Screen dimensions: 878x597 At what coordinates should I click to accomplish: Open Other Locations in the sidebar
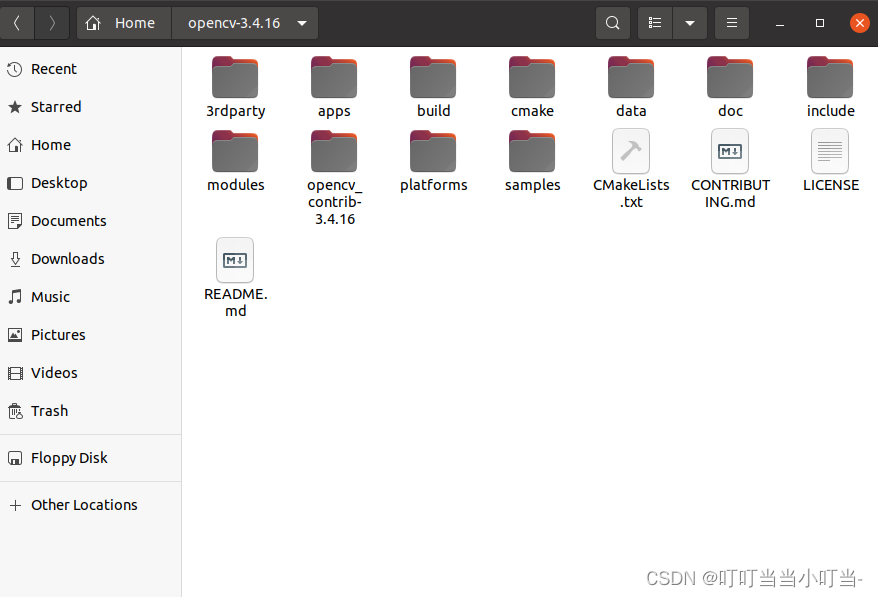[x=90, y=505]
